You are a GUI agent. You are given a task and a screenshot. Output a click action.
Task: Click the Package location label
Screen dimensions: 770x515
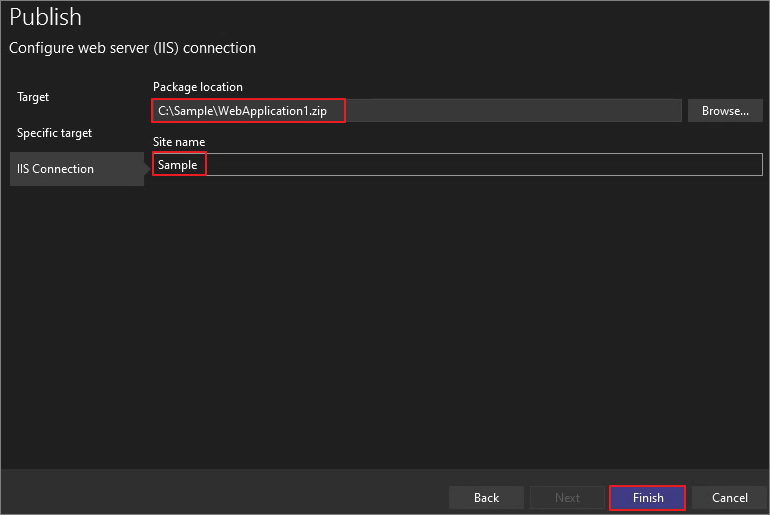click(x=198, y=87)
